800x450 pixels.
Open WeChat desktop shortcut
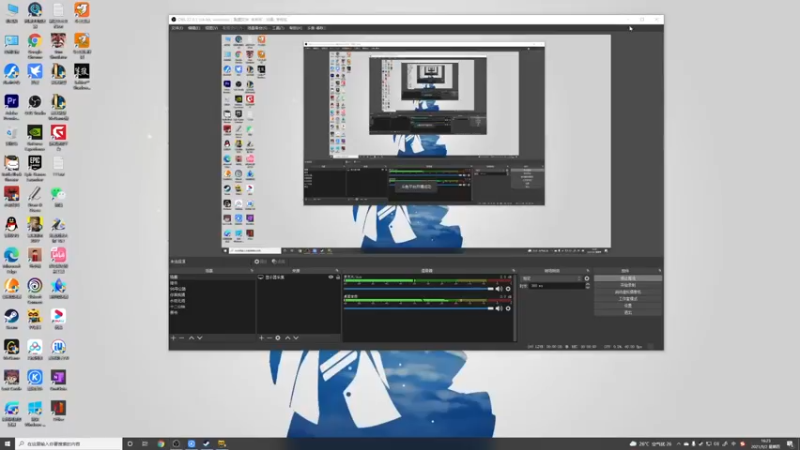click(x=58, y=197)
